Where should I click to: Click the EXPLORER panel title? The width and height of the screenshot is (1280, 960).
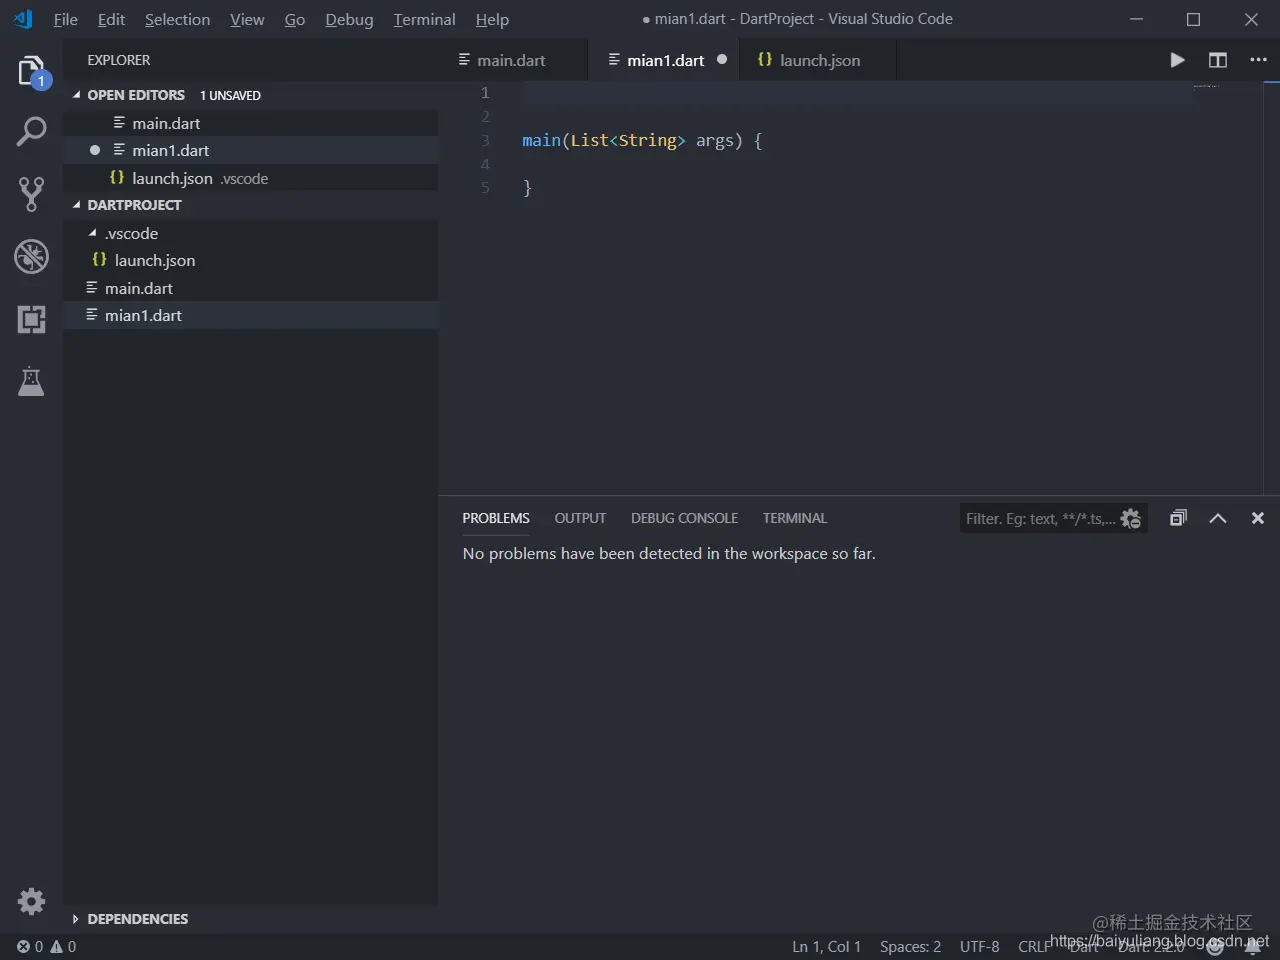click(x=118, y=60)
